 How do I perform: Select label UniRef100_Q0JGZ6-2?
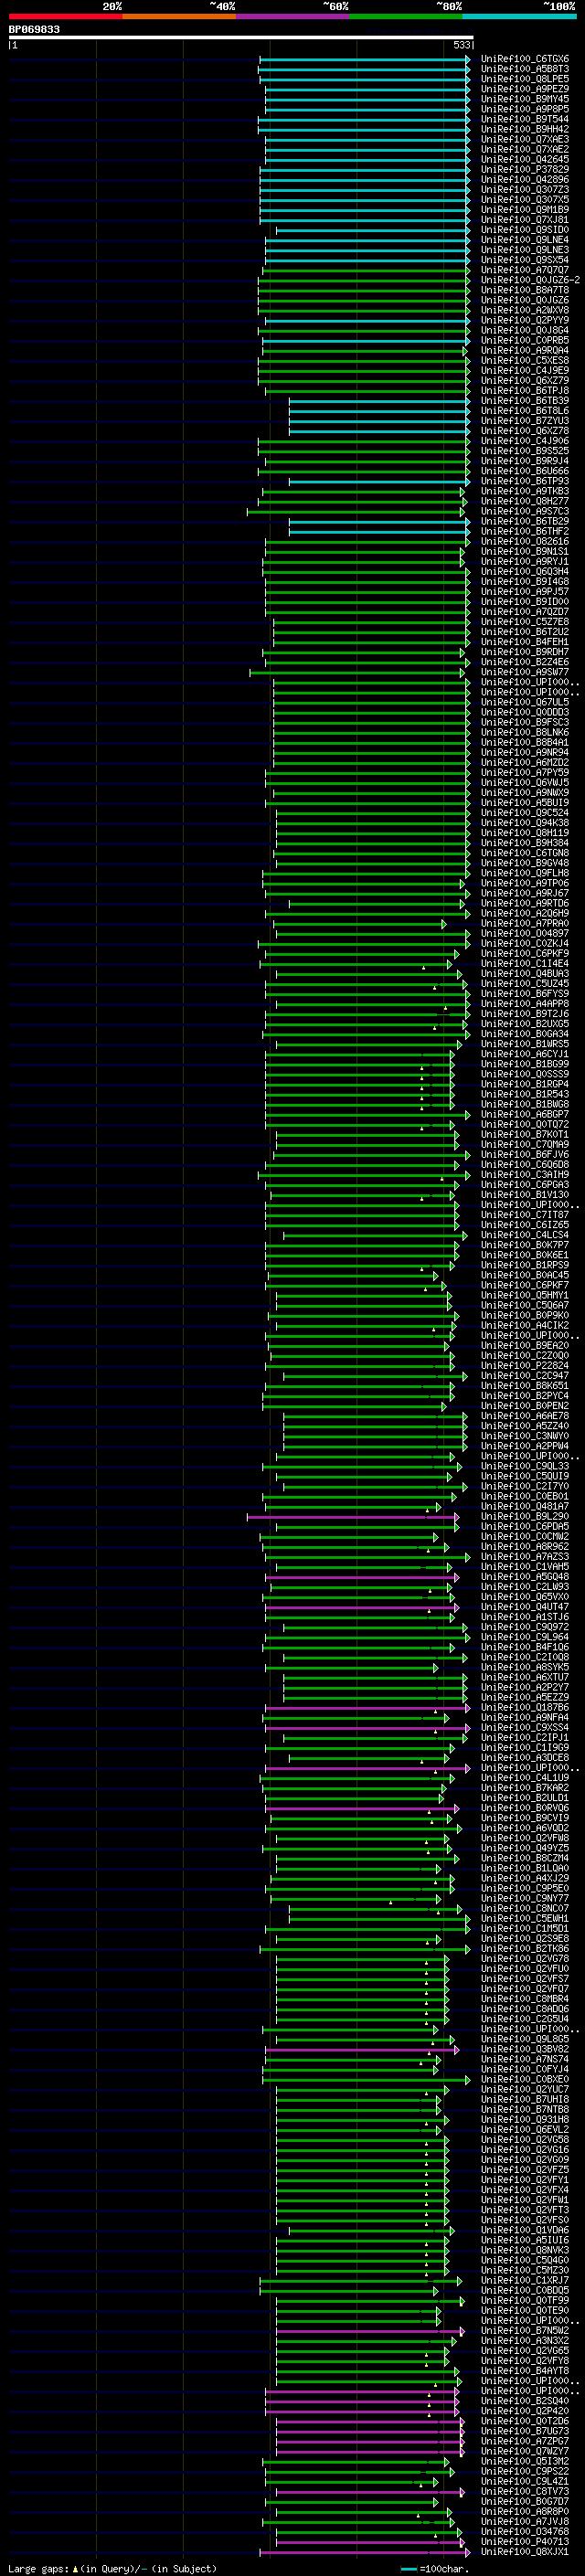pos(530,280)
